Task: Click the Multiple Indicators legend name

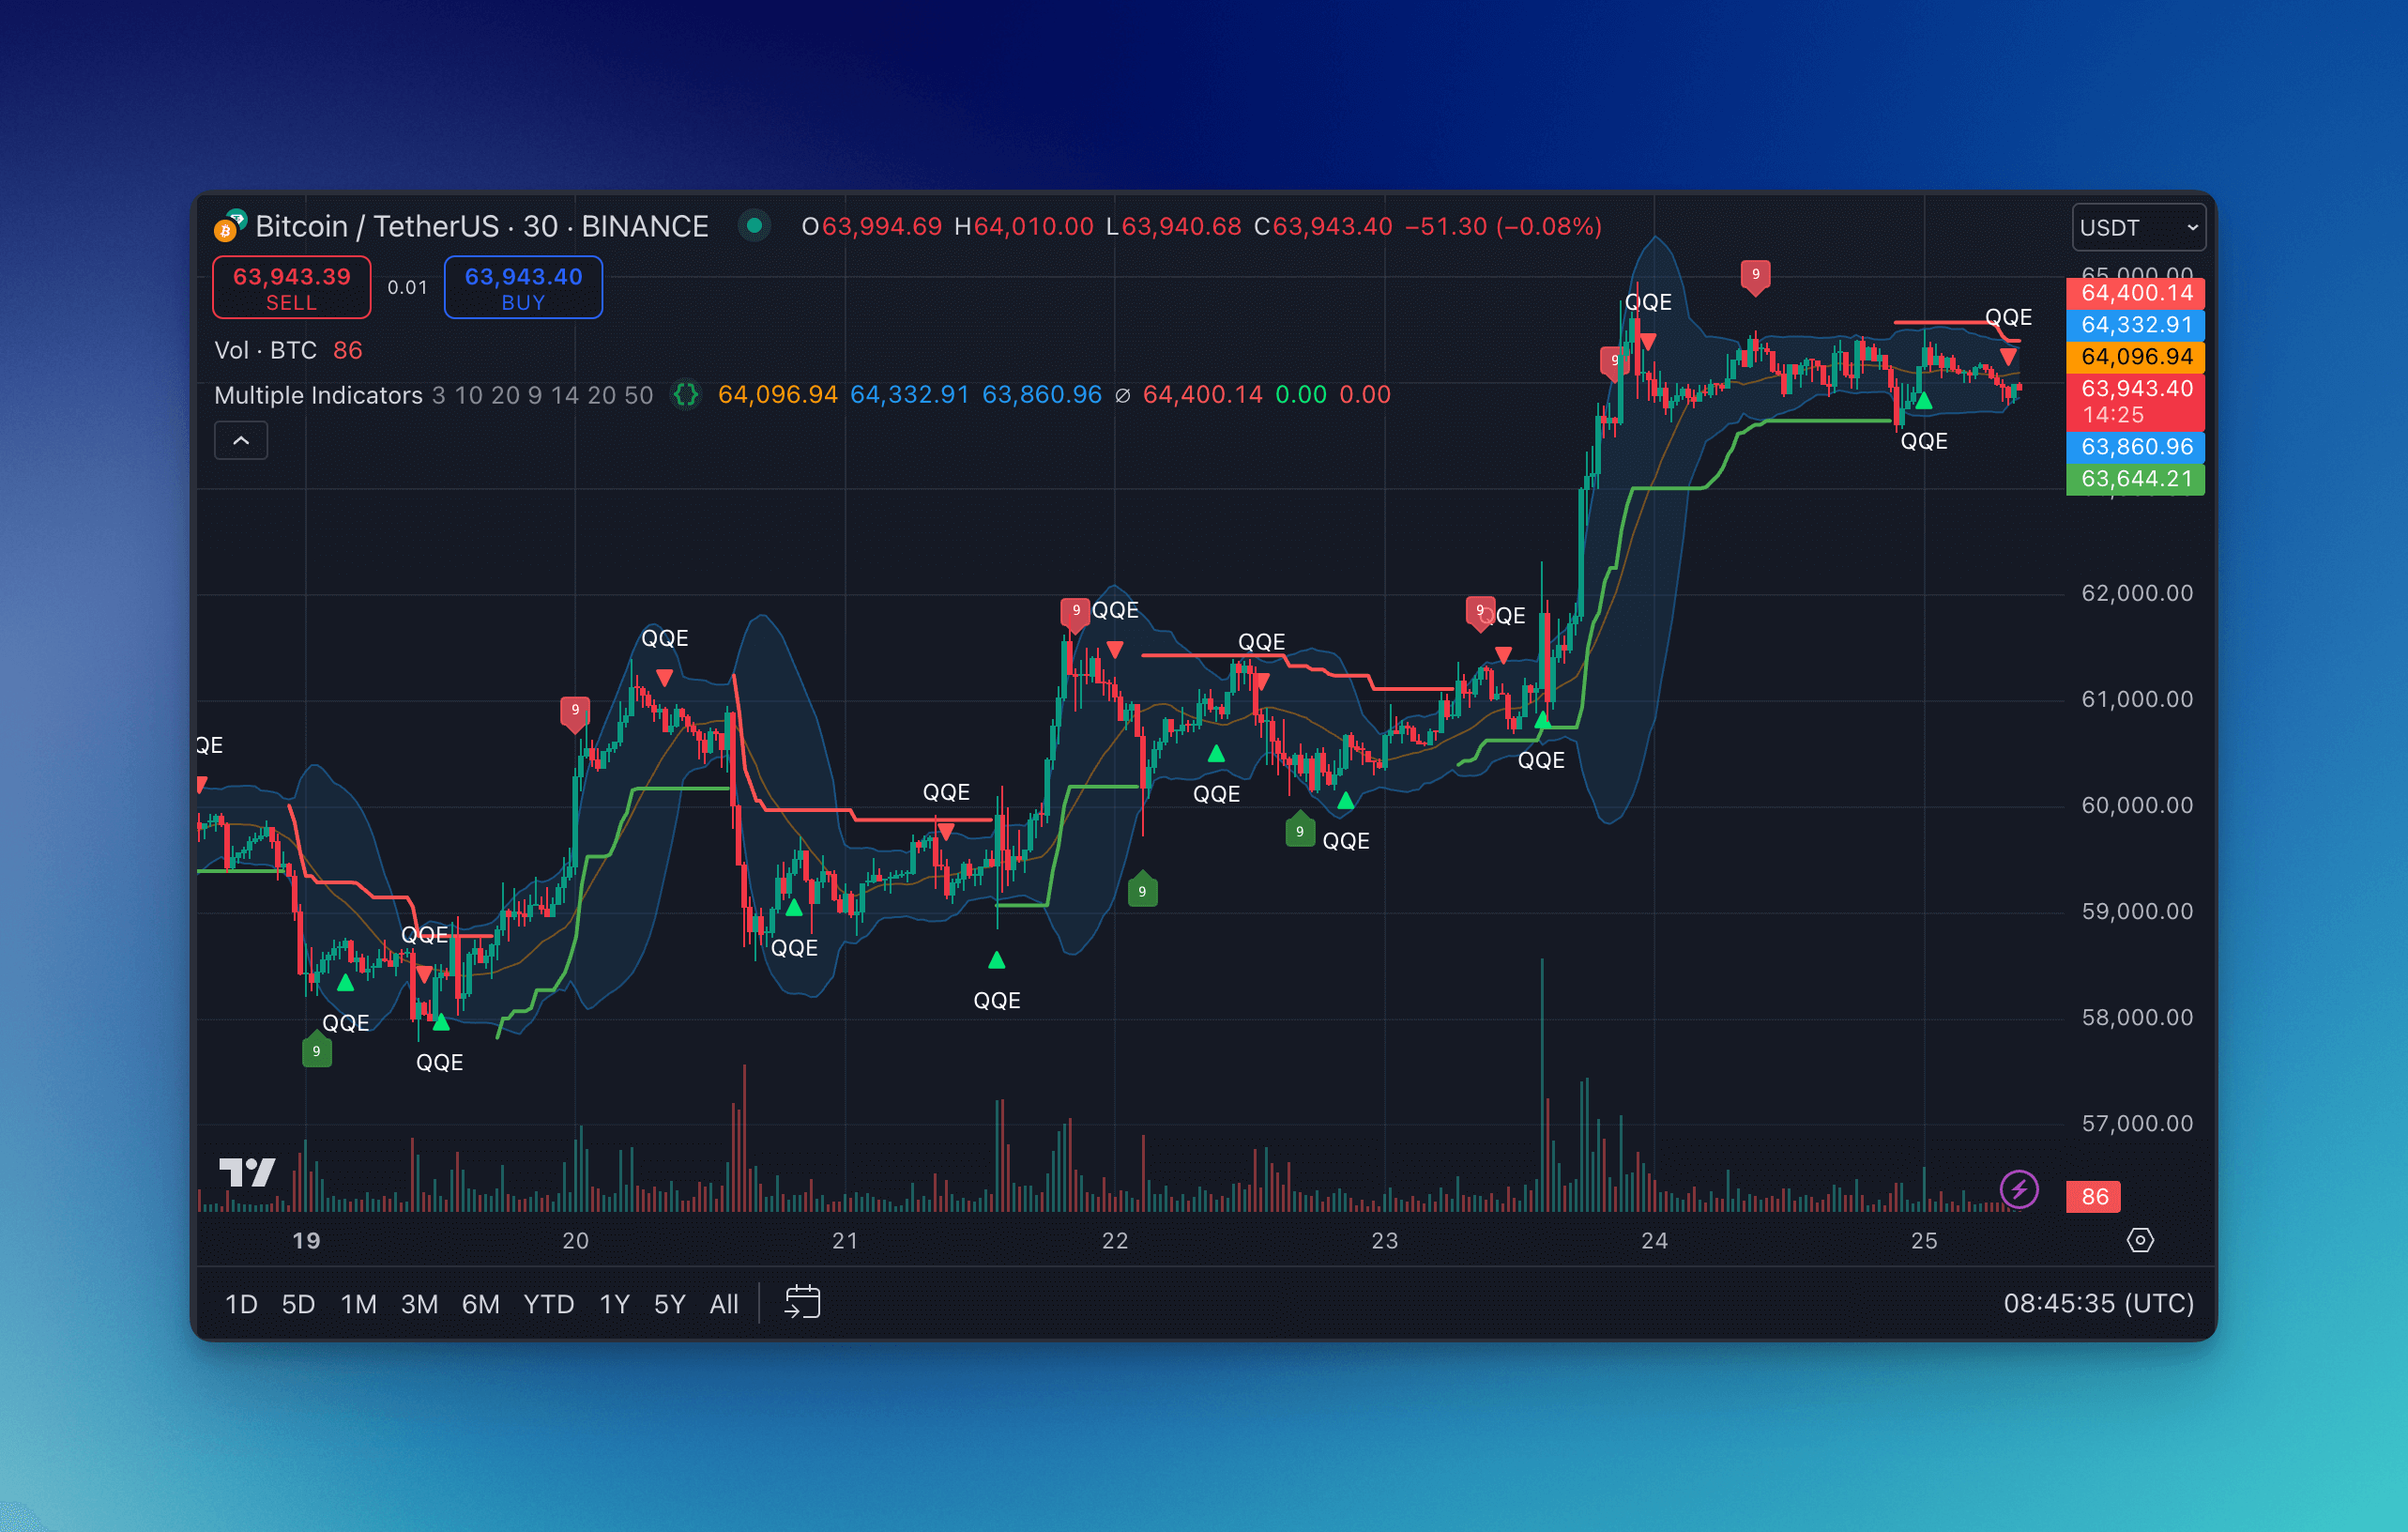Action: pos(318,395)
